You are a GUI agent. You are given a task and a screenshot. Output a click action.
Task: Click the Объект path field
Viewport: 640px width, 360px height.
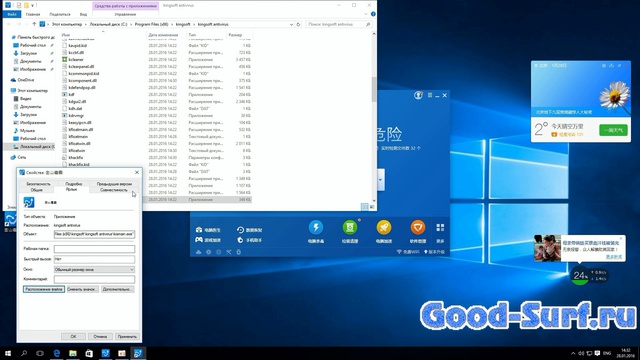tap(94, 234)
